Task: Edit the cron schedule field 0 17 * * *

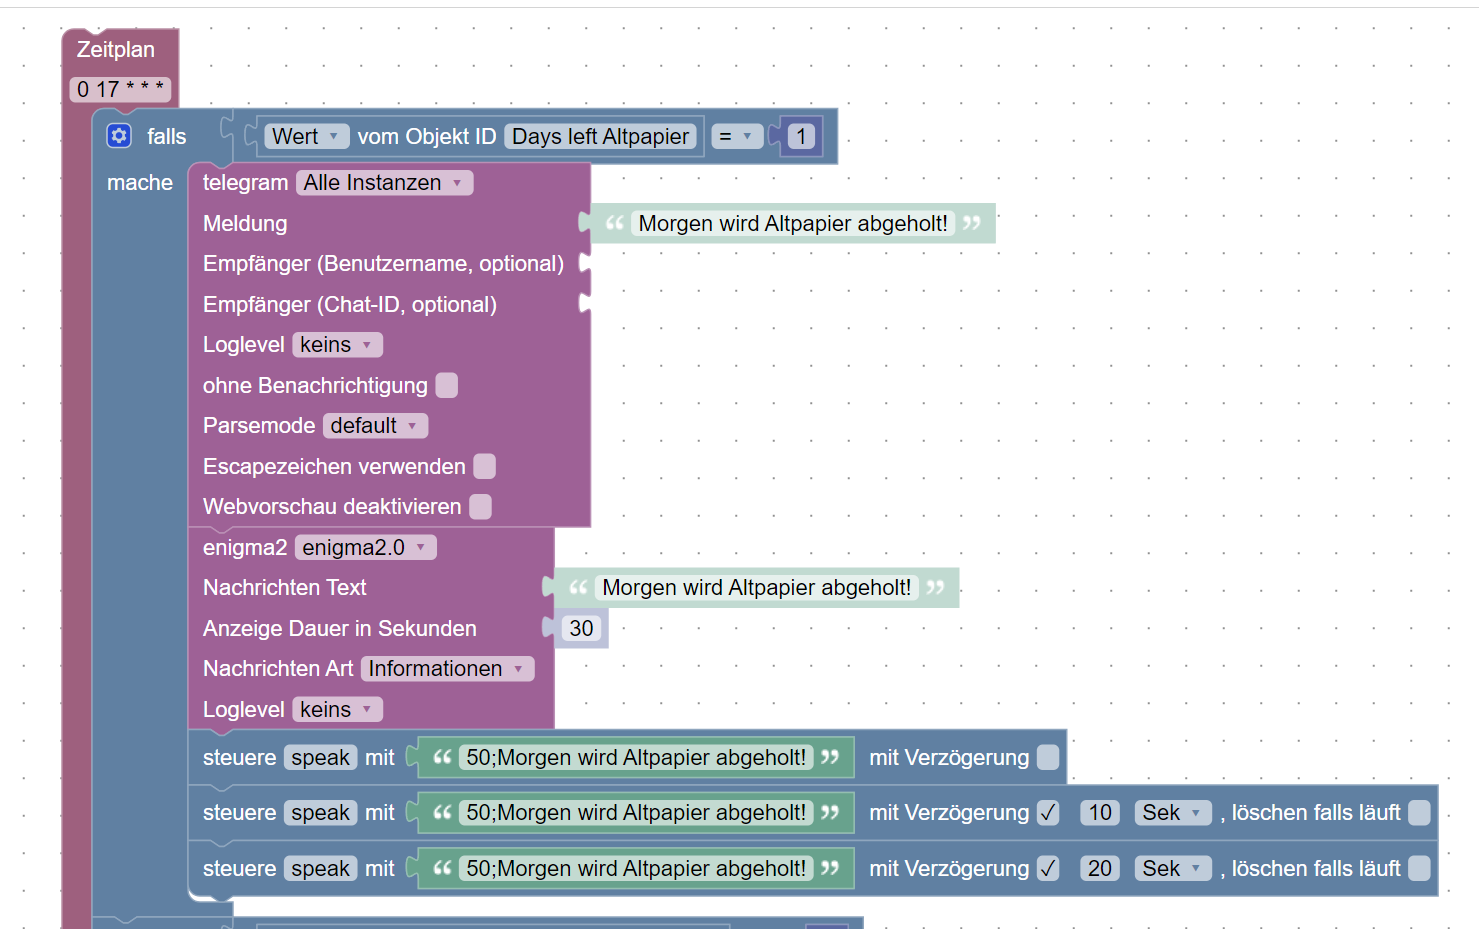Action: click(x=121, y=89)
